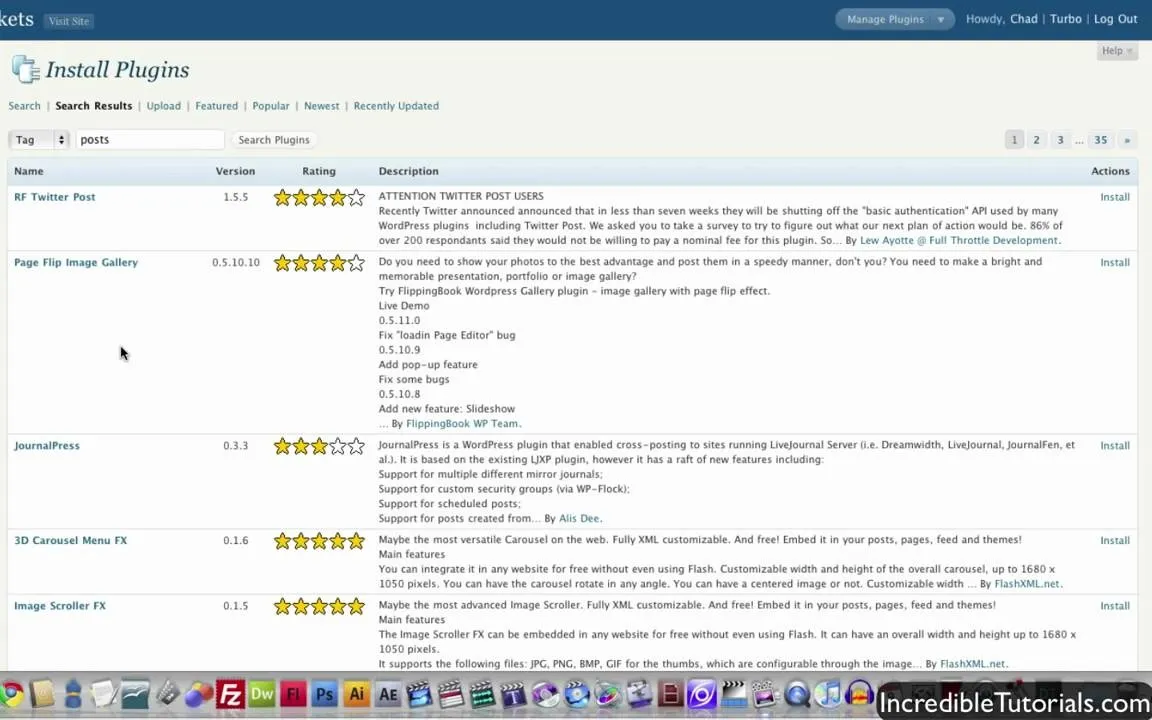Image resolution: width=1152 pixels, height=720 pixels.
Task: Open Adobe Flash from the dock
Action: (293, 694)
